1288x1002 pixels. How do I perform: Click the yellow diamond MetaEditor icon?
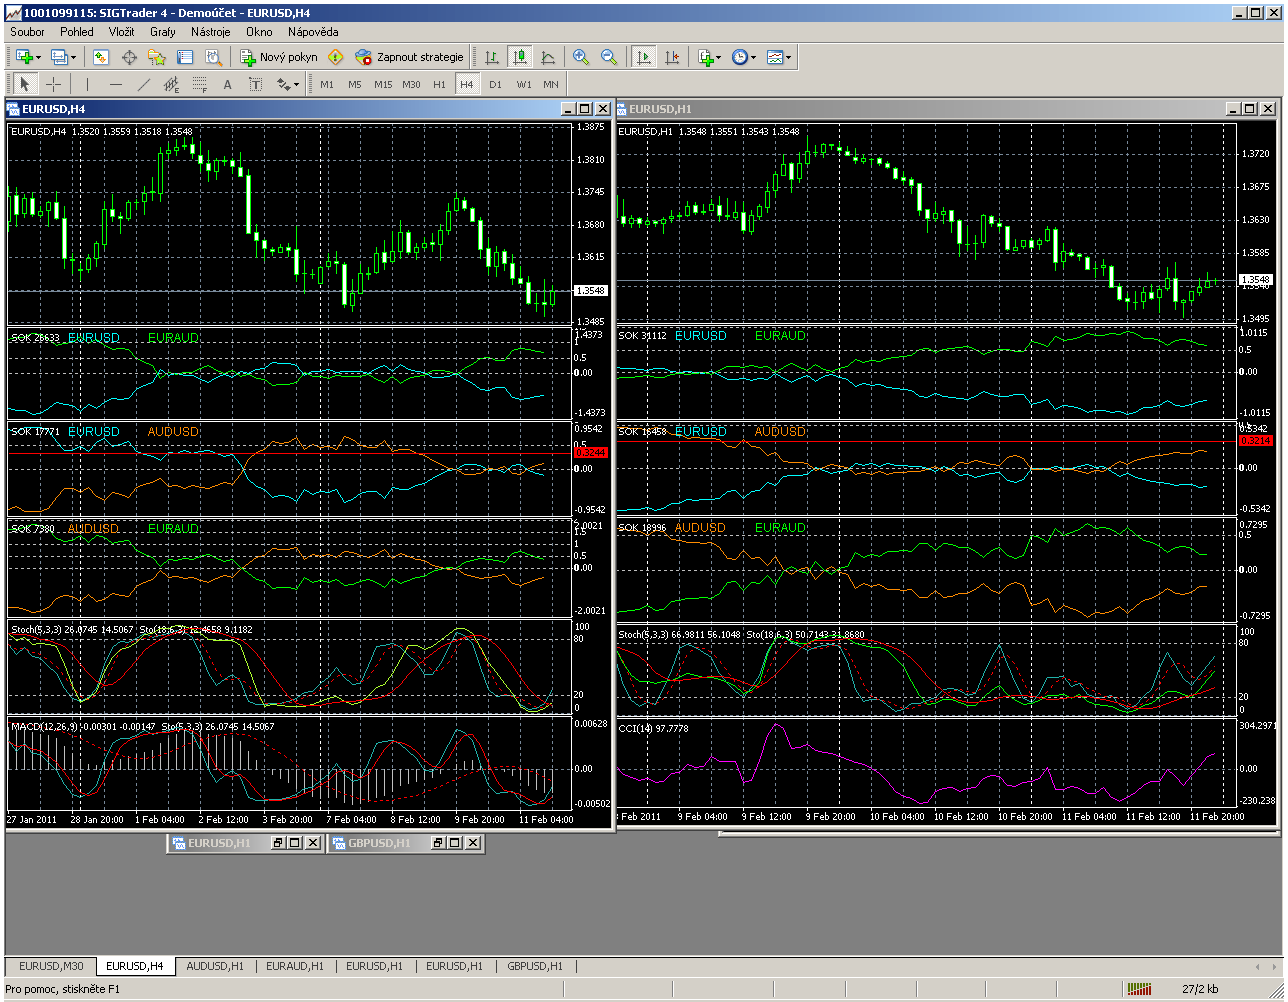point(336,57)
